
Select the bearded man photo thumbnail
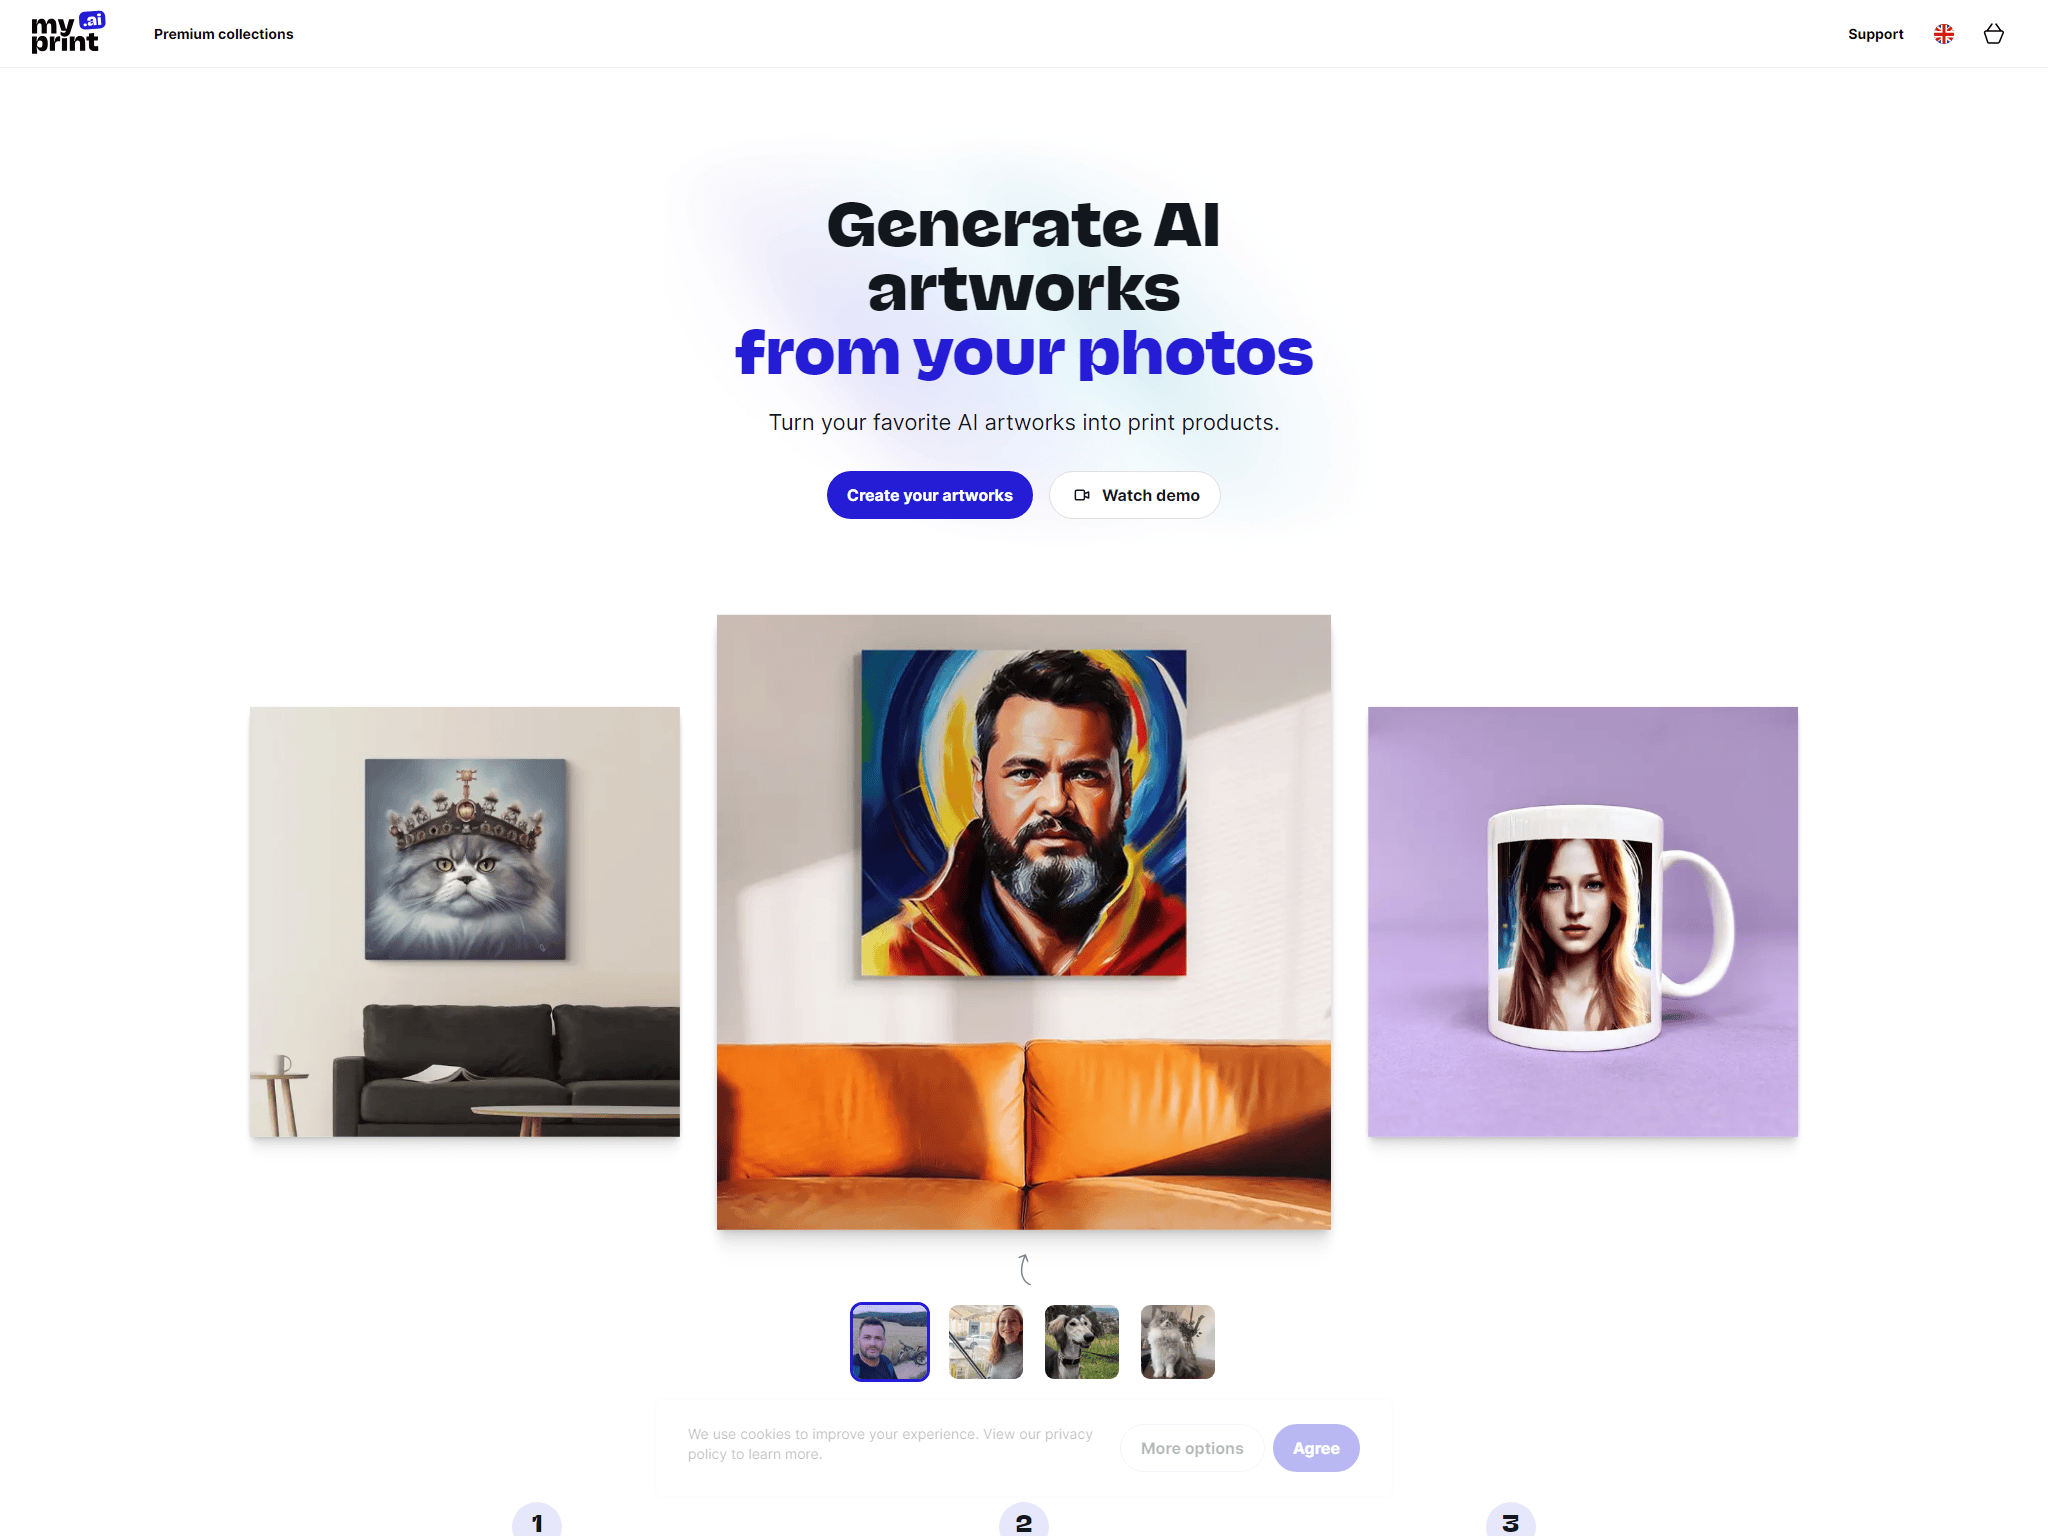(x=890, y=1342)
